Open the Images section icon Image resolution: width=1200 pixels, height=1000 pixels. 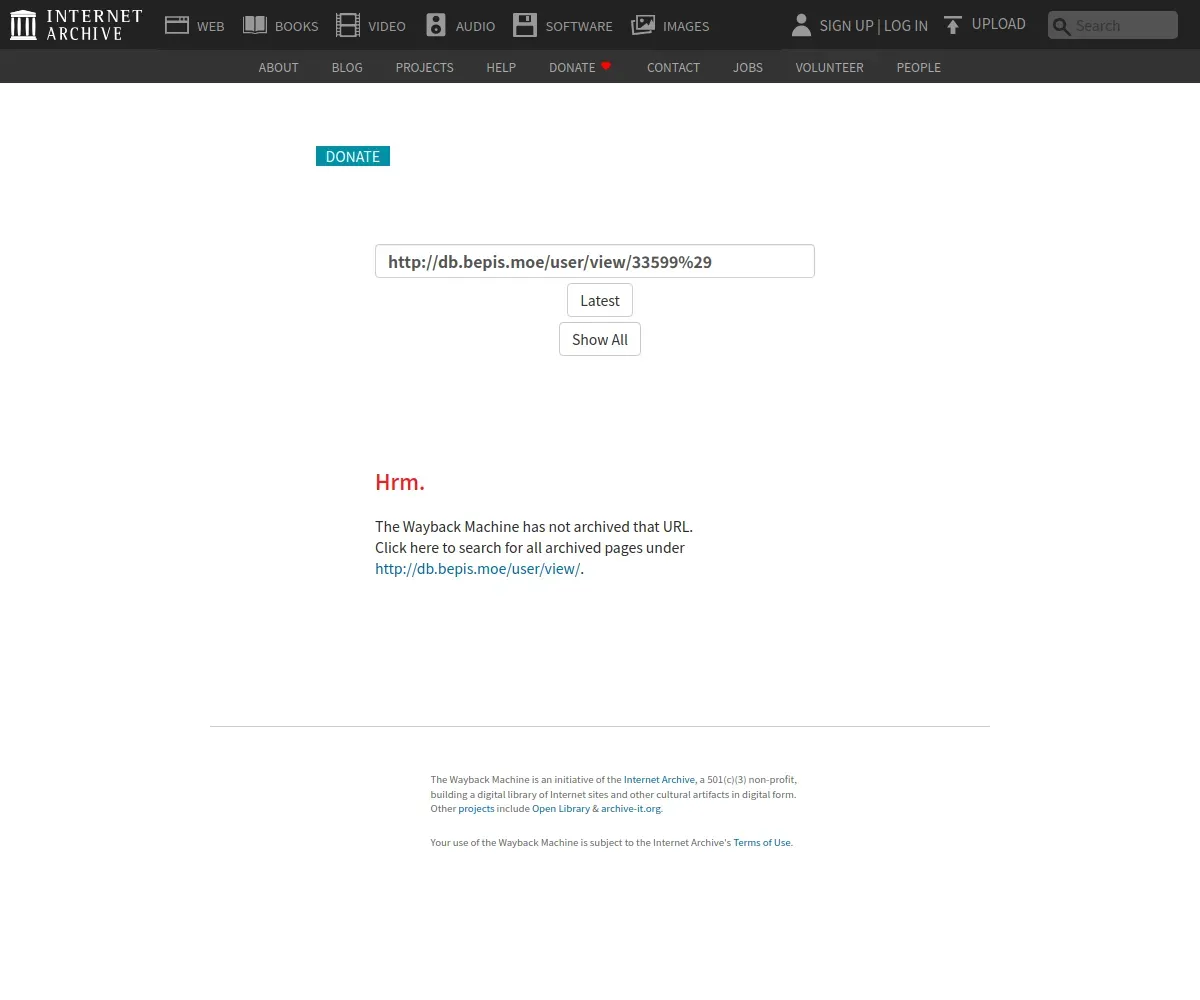pyautogui.click(x=643, y=25)
